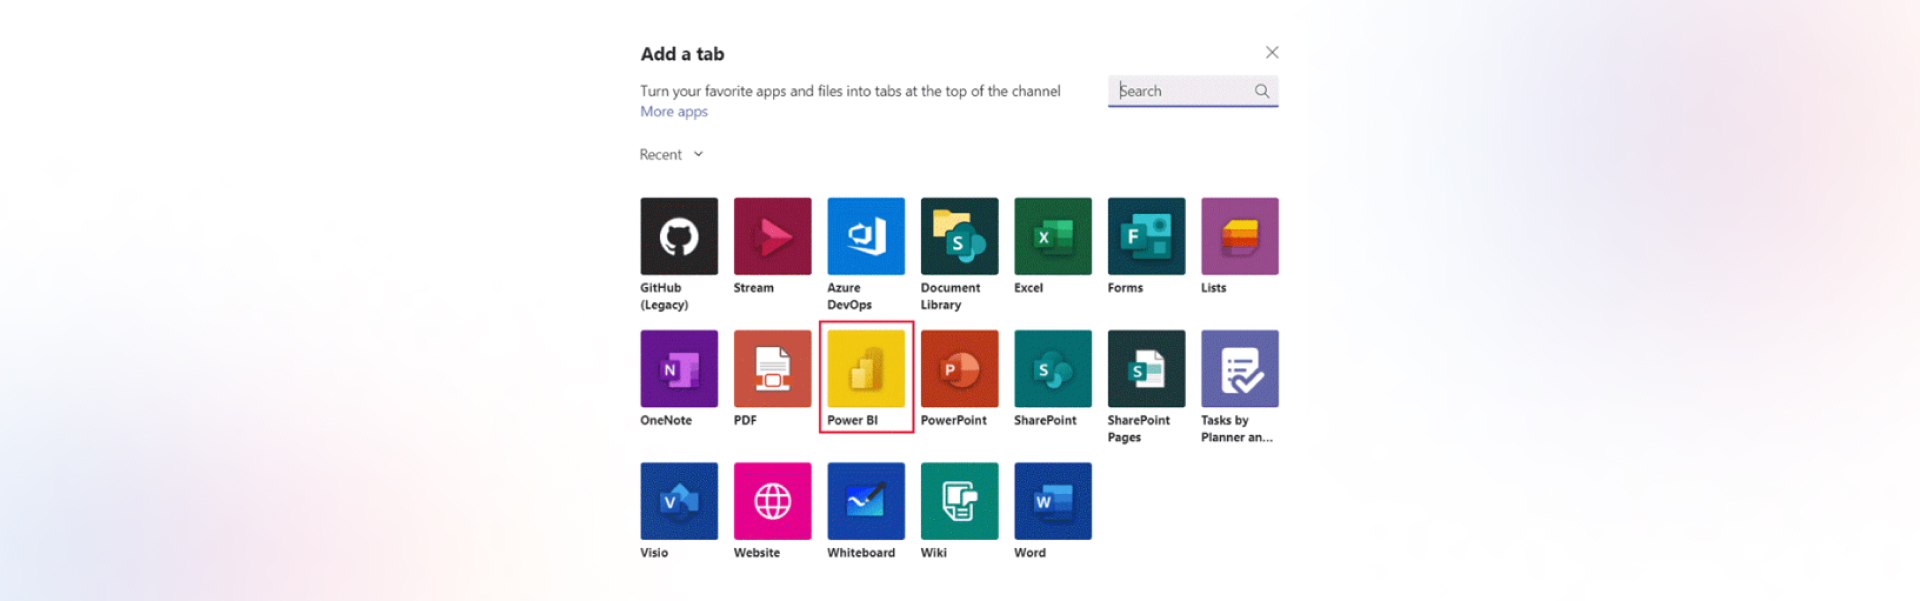Open the Document Library app
Screen dimensions: 1920x601
[959, 236]
